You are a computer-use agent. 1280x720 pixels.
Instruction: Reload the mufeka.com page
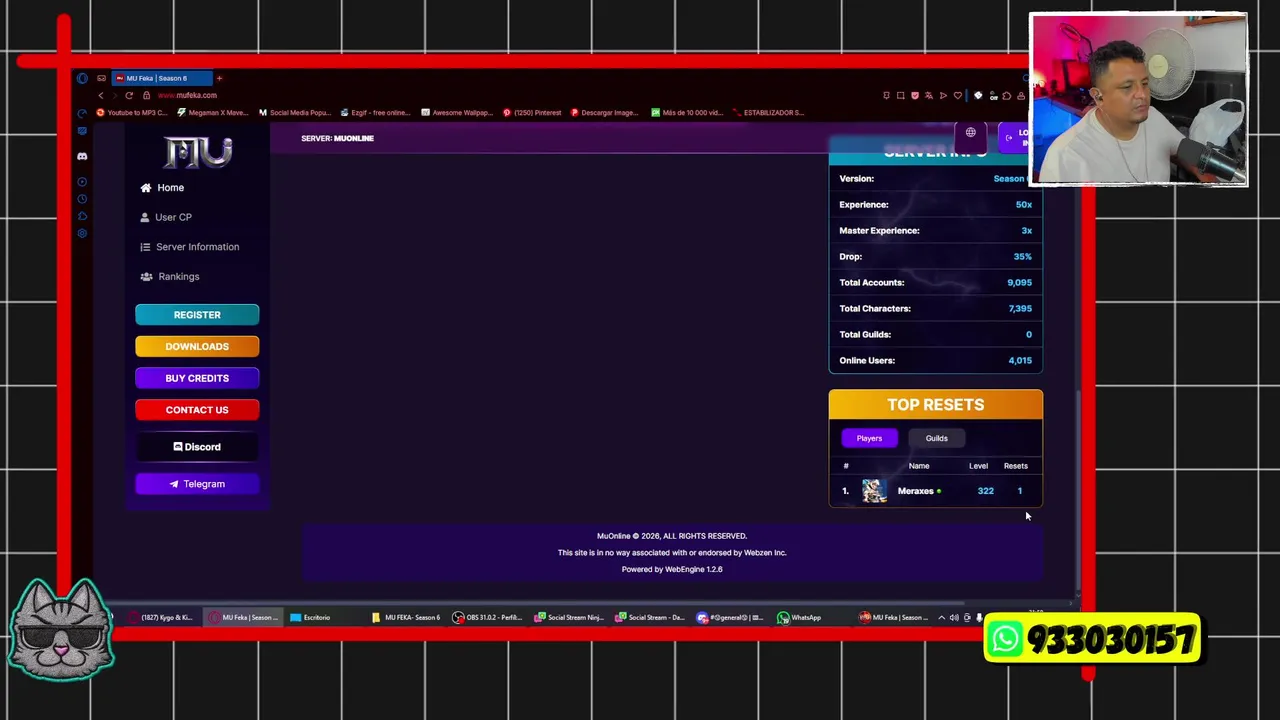pos(129,95)
